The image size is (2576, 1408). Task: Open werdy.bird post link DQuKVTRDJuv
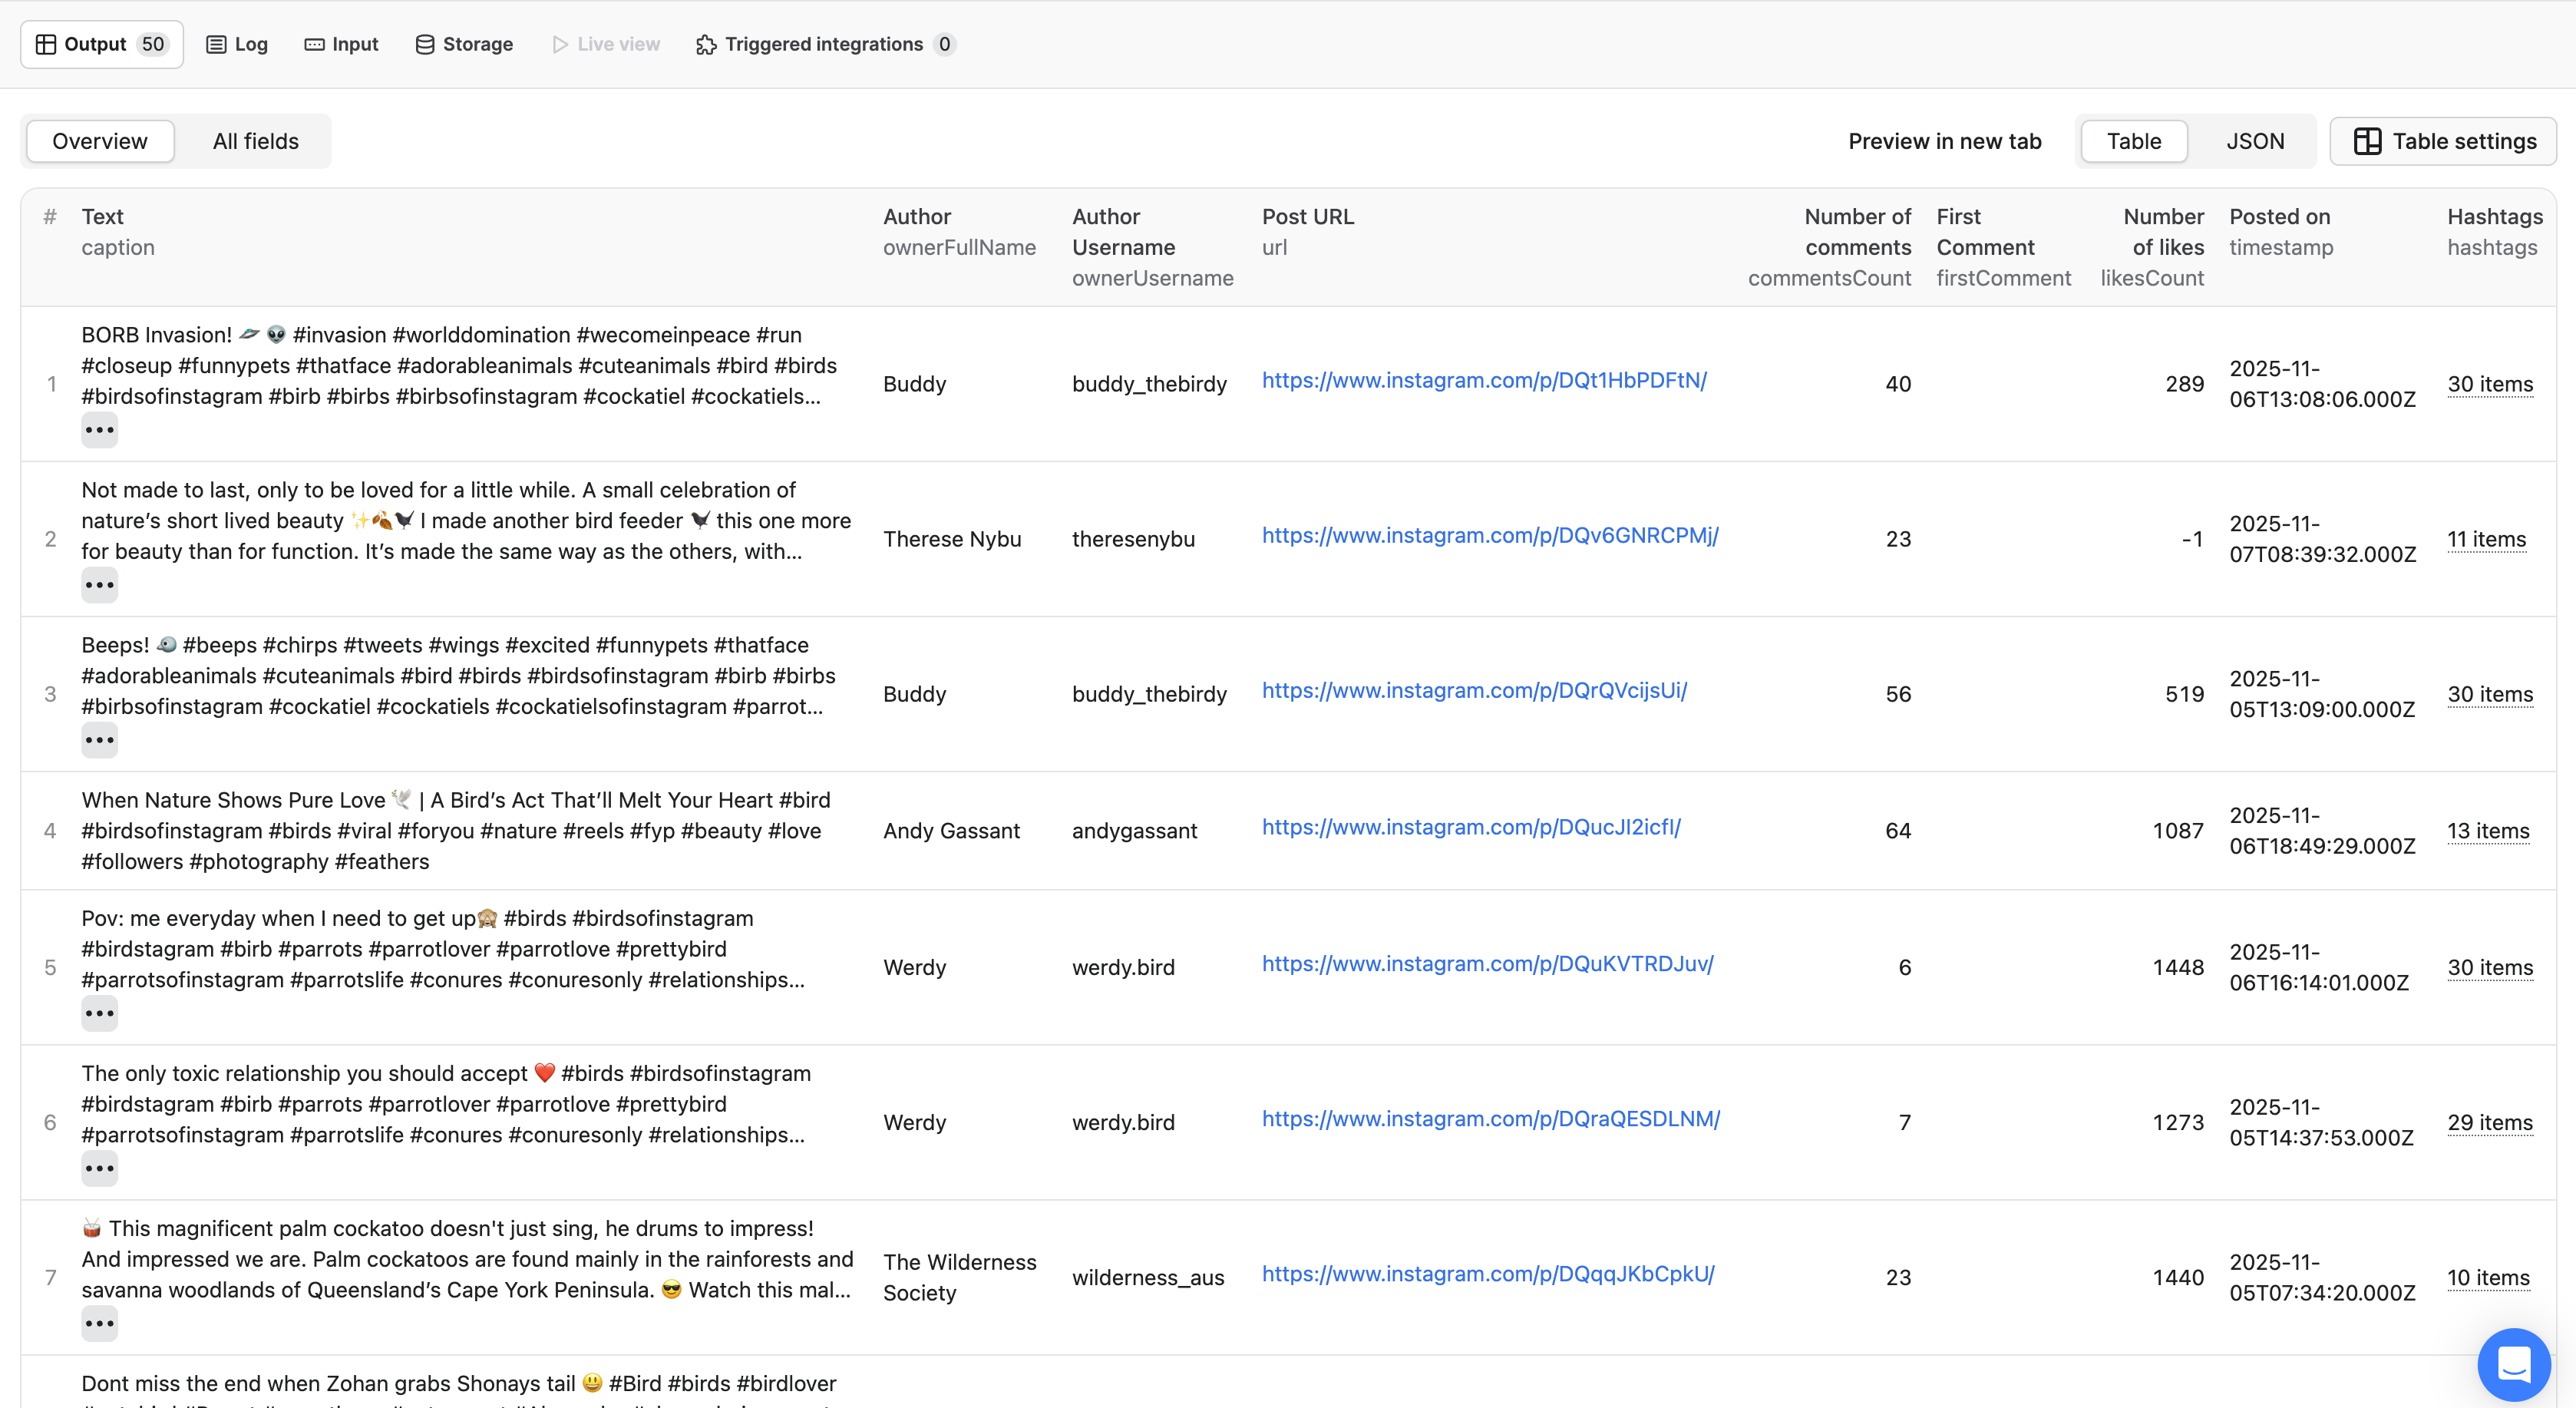[x=1487, y=964]
